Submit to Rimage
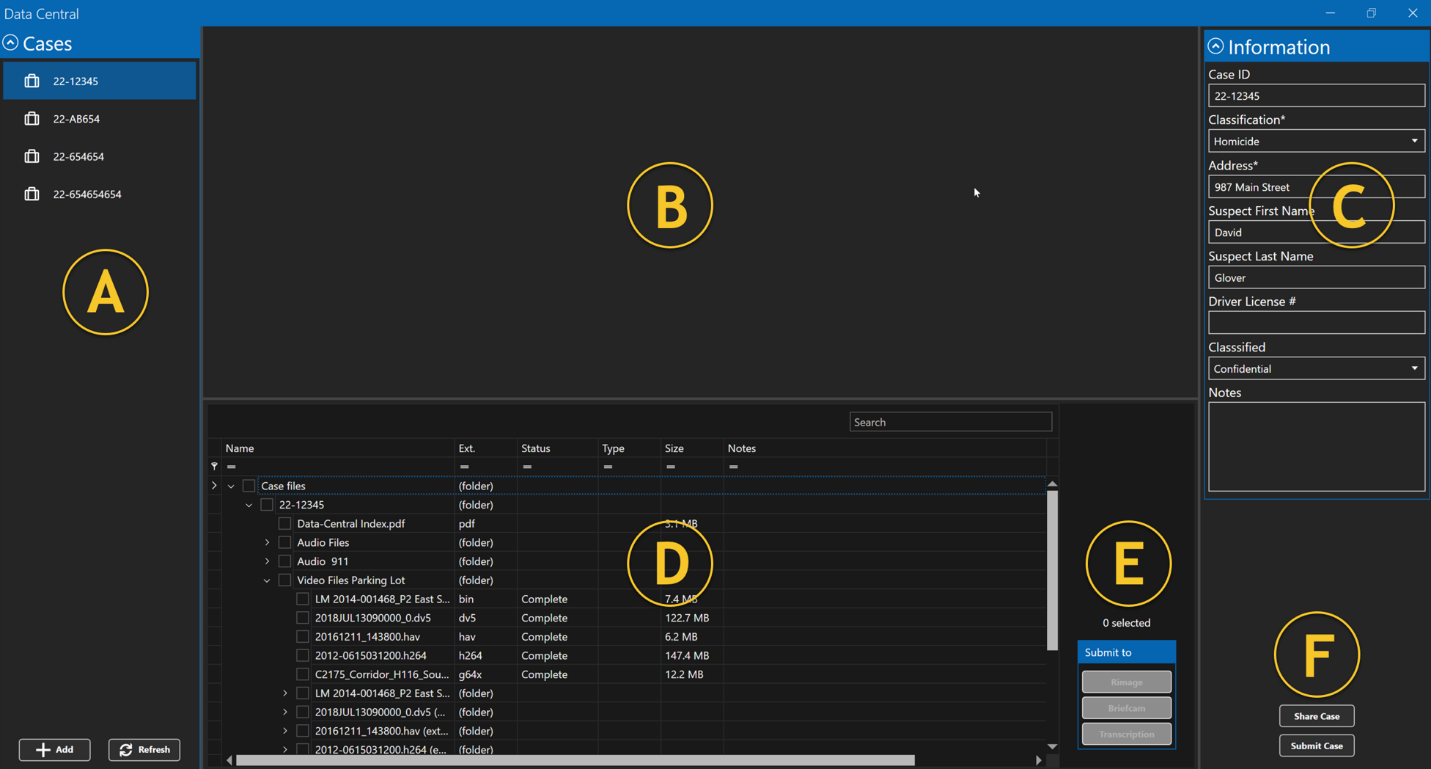1431x769 pixels. [1127, 682]
